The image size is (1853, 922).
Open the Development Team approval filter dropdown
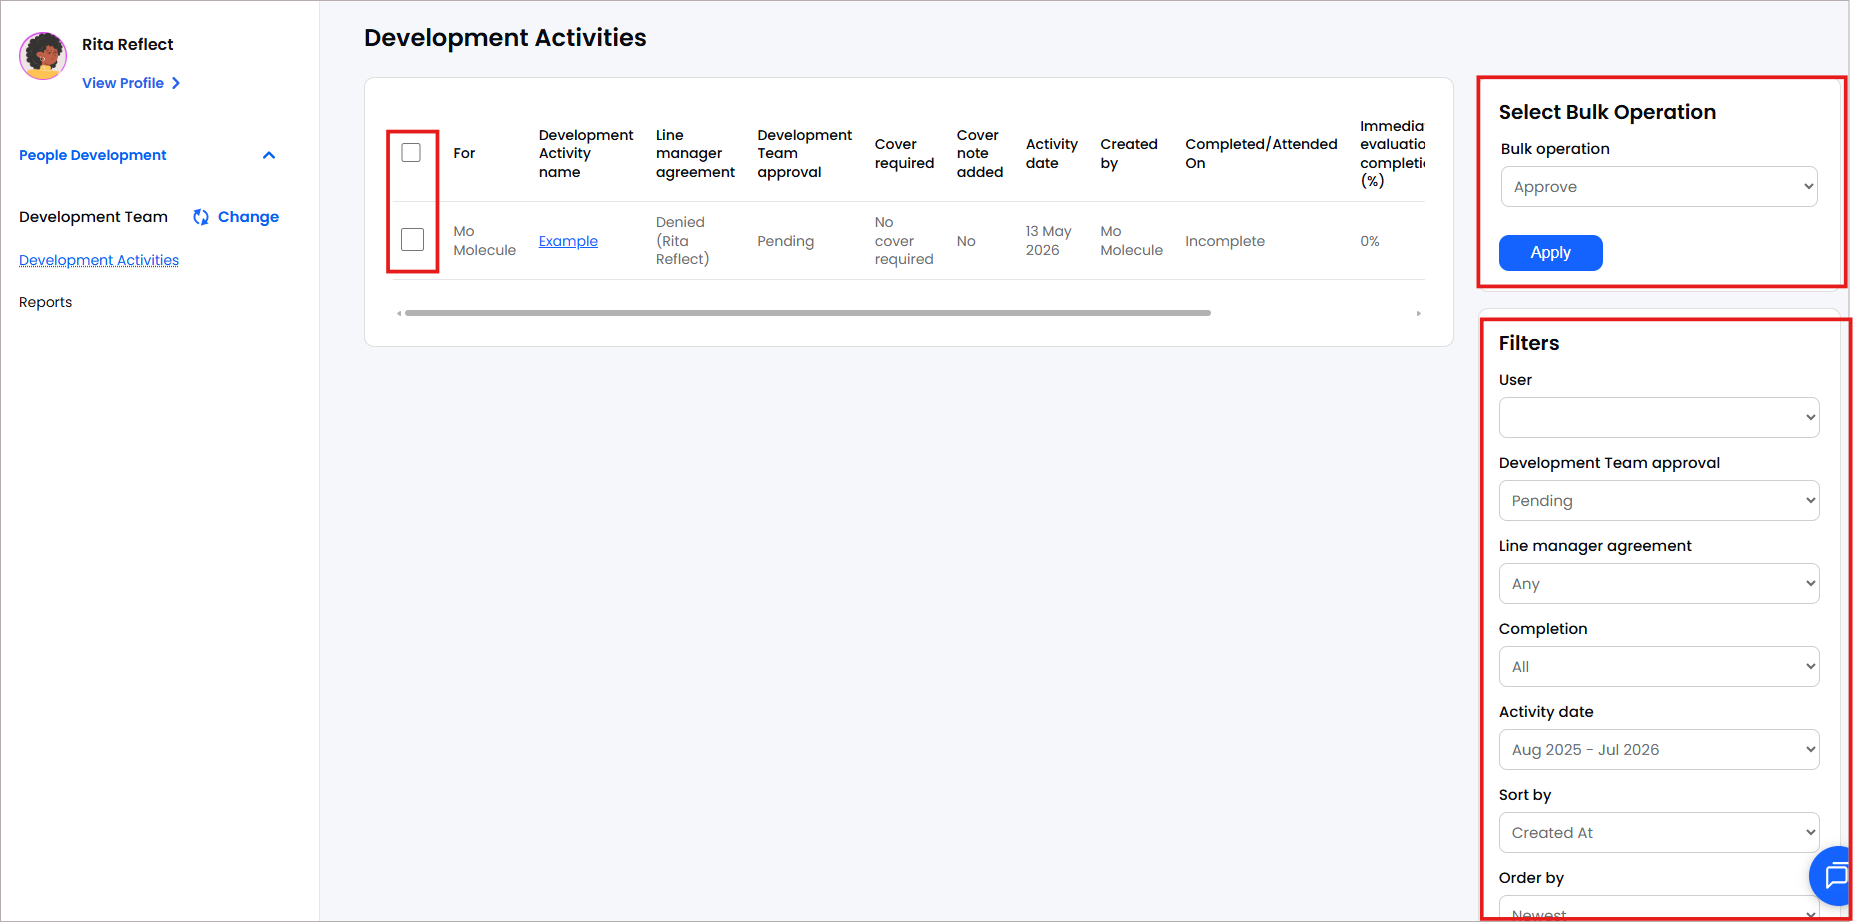pos(1658,501)
